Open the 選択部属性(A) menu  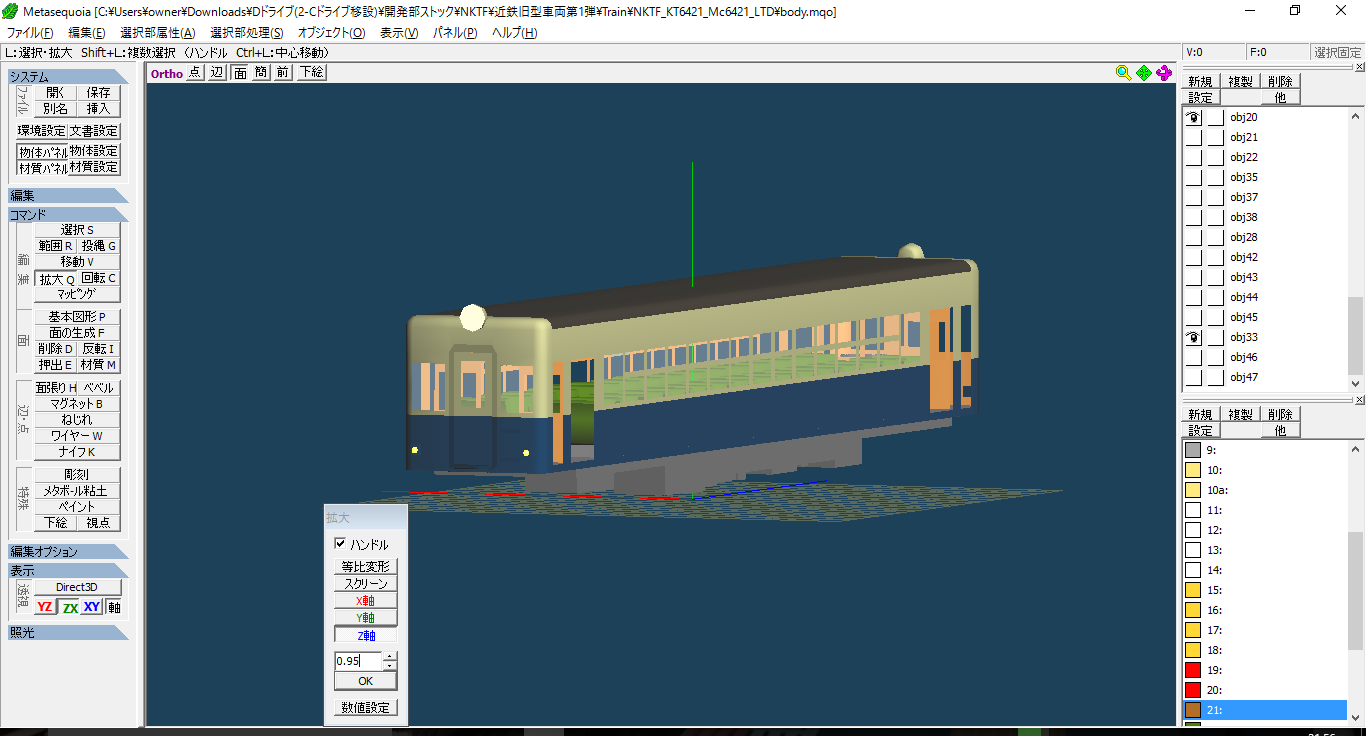pyautogui.click(x=157, y=33)
